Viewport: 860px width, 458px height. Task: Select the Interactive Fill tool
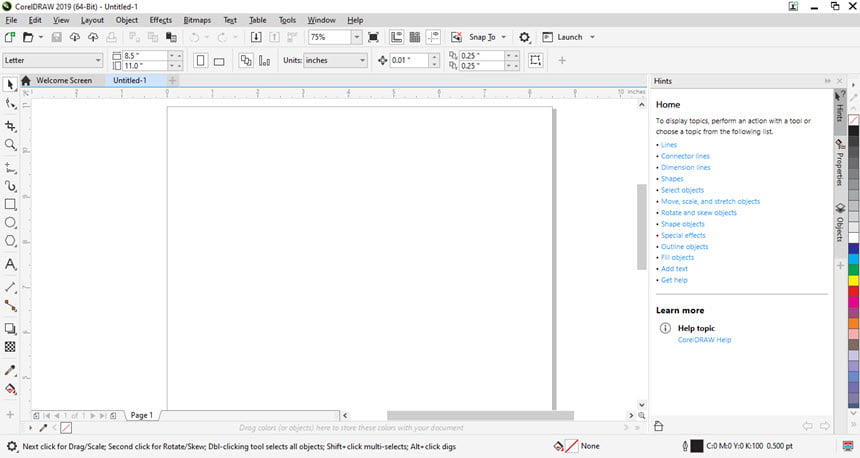(10, 389)
